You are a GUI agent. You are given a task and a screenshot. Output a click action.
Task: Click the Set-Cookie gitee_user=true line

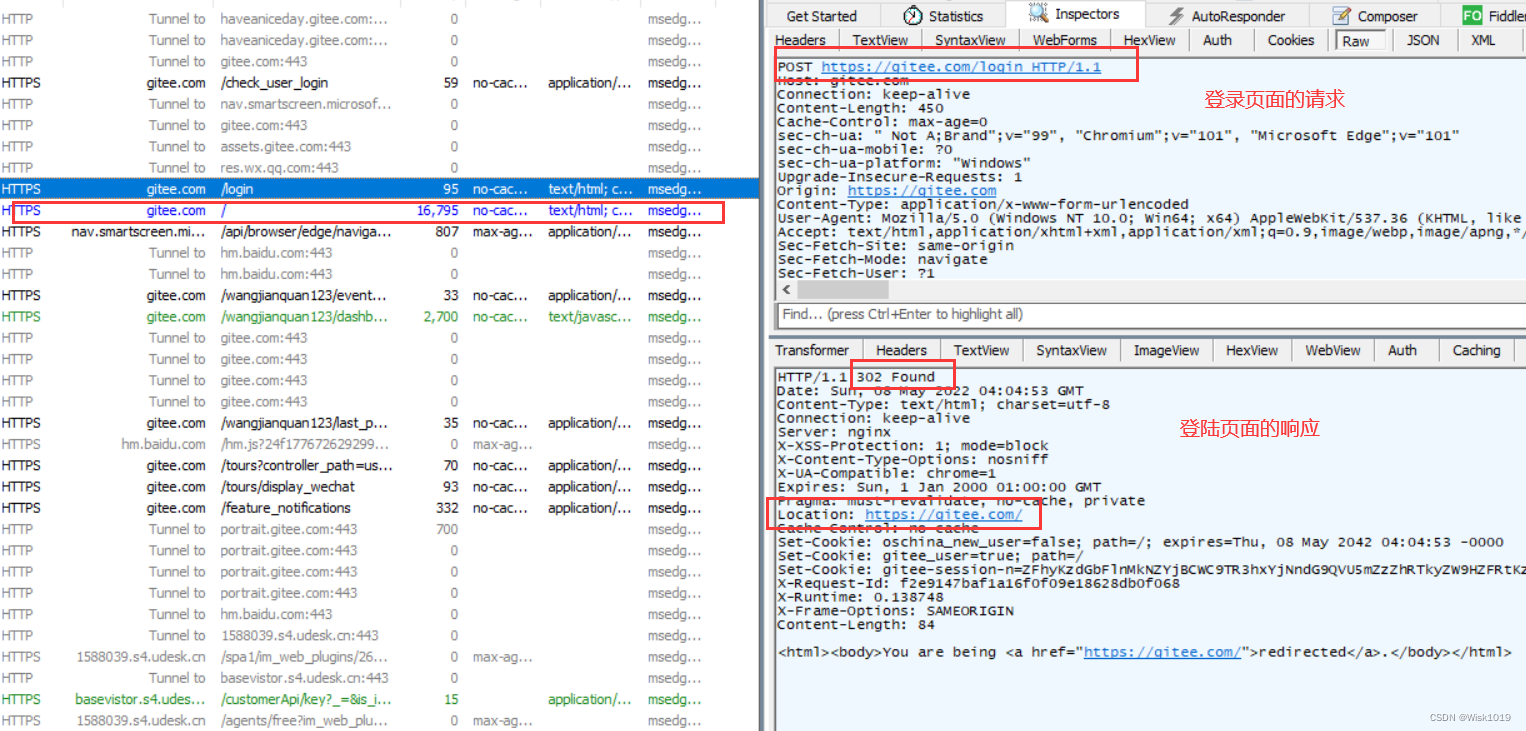[930, 556]
